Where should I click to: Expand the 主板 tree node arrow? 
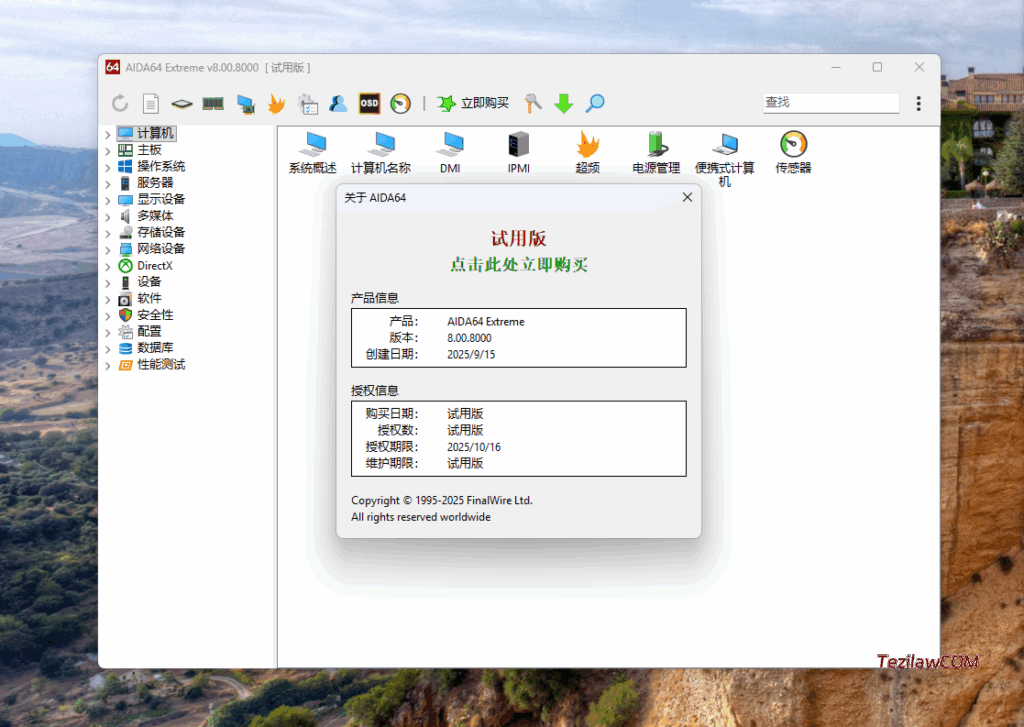(x=108, y=150)
